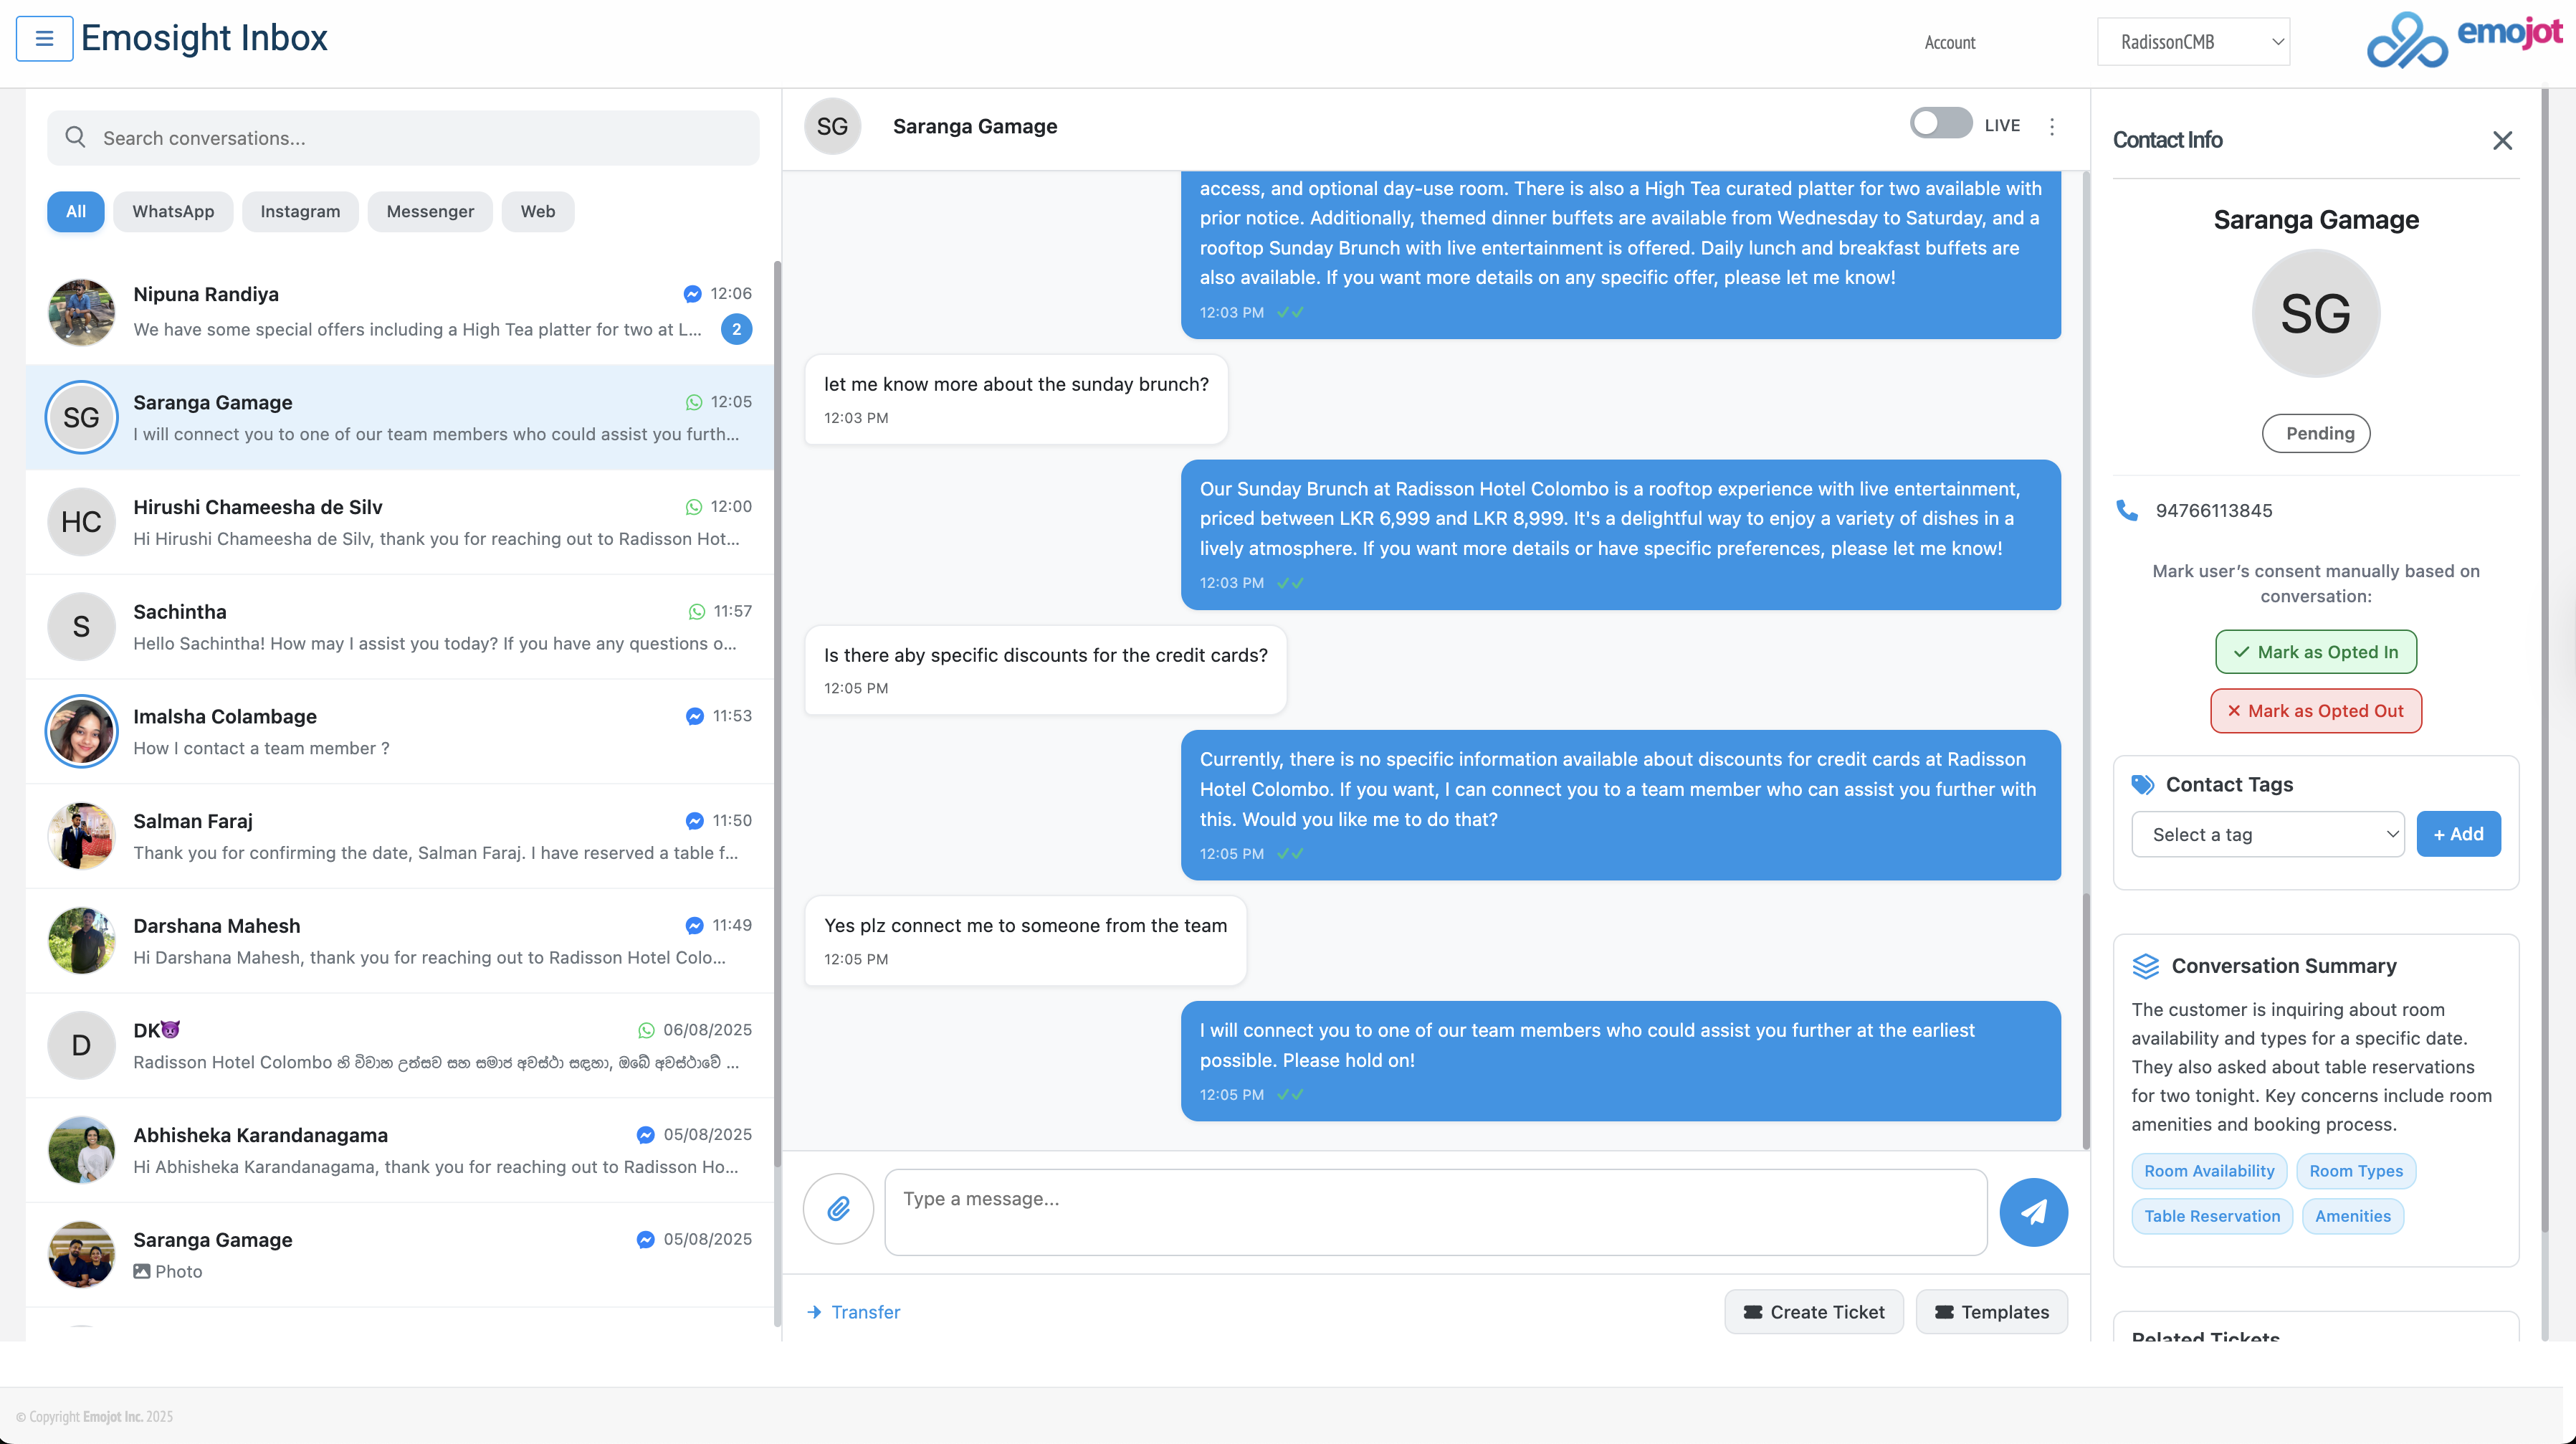Click the Conversation Summary stack icon

tap(2146, 965)
